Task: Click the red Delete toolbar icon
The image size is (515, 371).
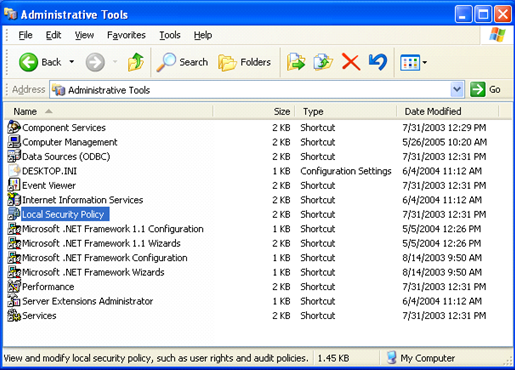Action: (x=351, y=62)
